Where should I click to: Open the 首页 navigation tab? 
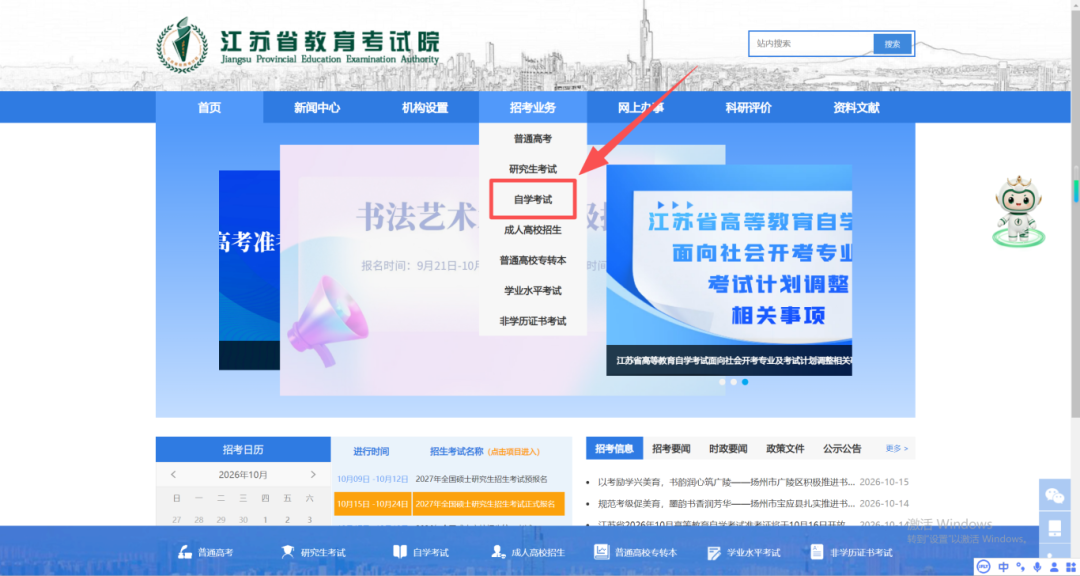[x=209, y=107]
